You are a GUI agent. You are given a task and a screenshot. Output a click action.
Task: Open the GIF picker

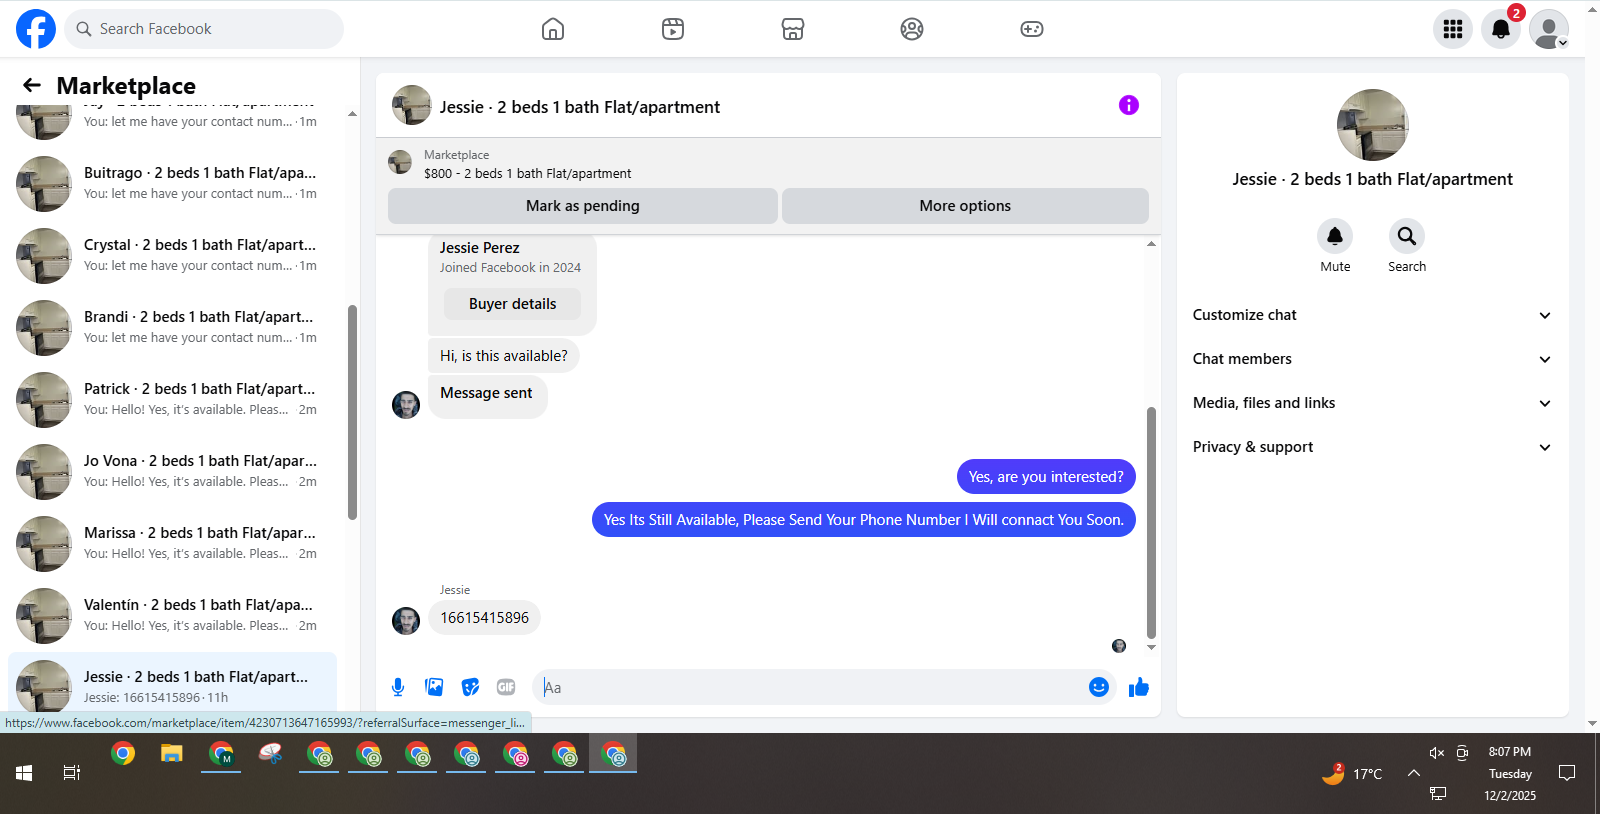coord(506,687)
